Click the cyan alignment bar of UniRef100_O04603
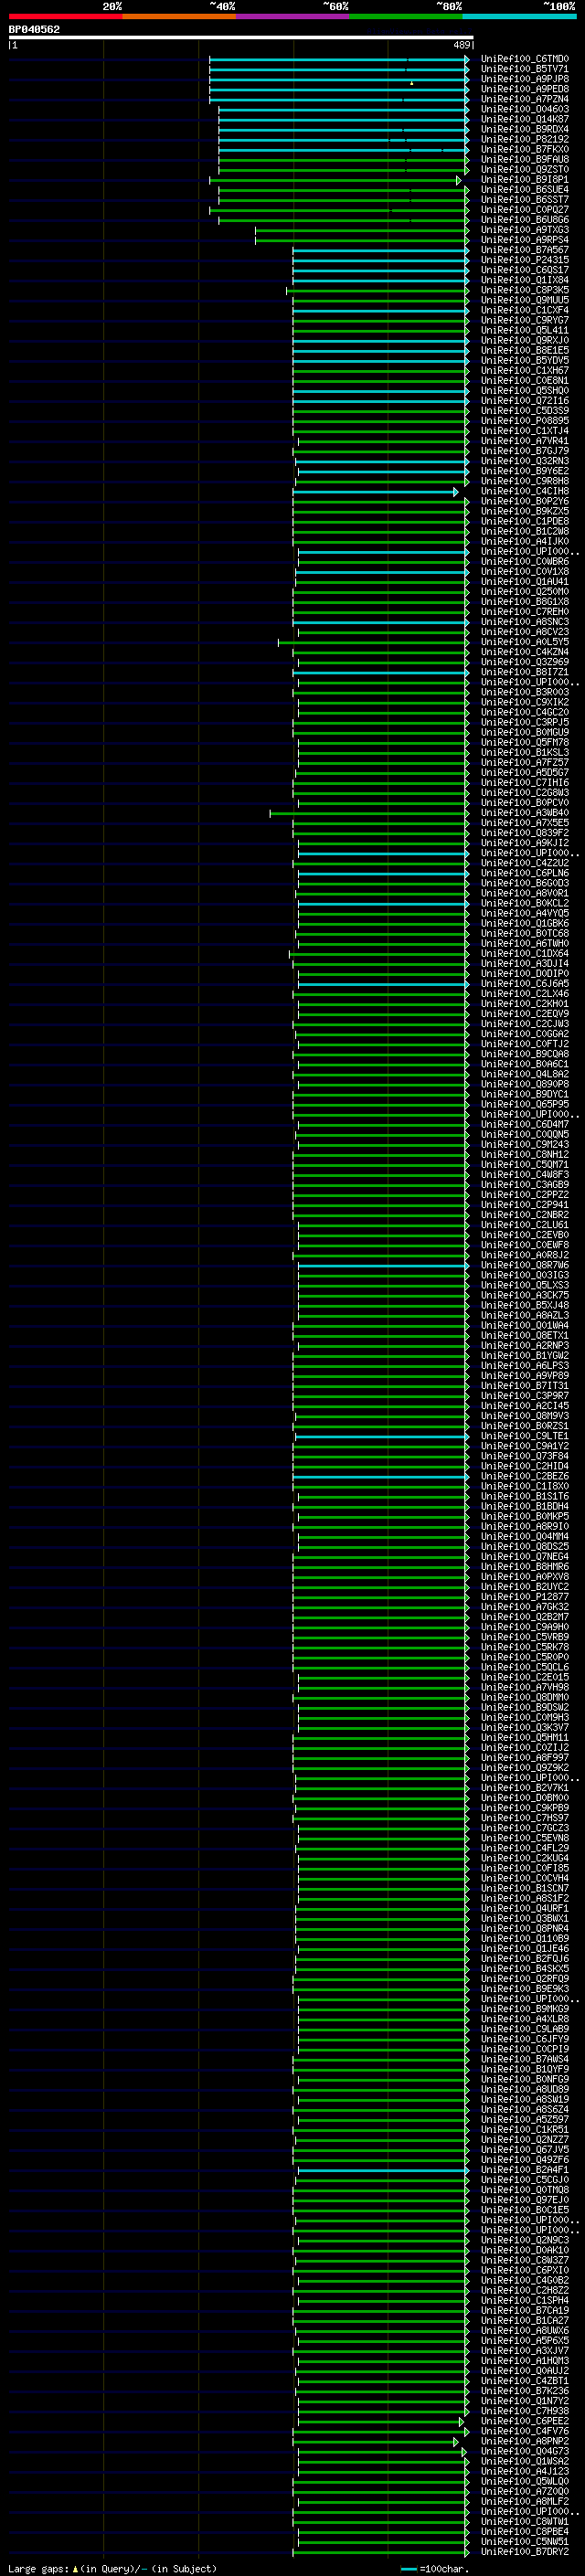585x2576 pixels. click(x=343, y=110)
